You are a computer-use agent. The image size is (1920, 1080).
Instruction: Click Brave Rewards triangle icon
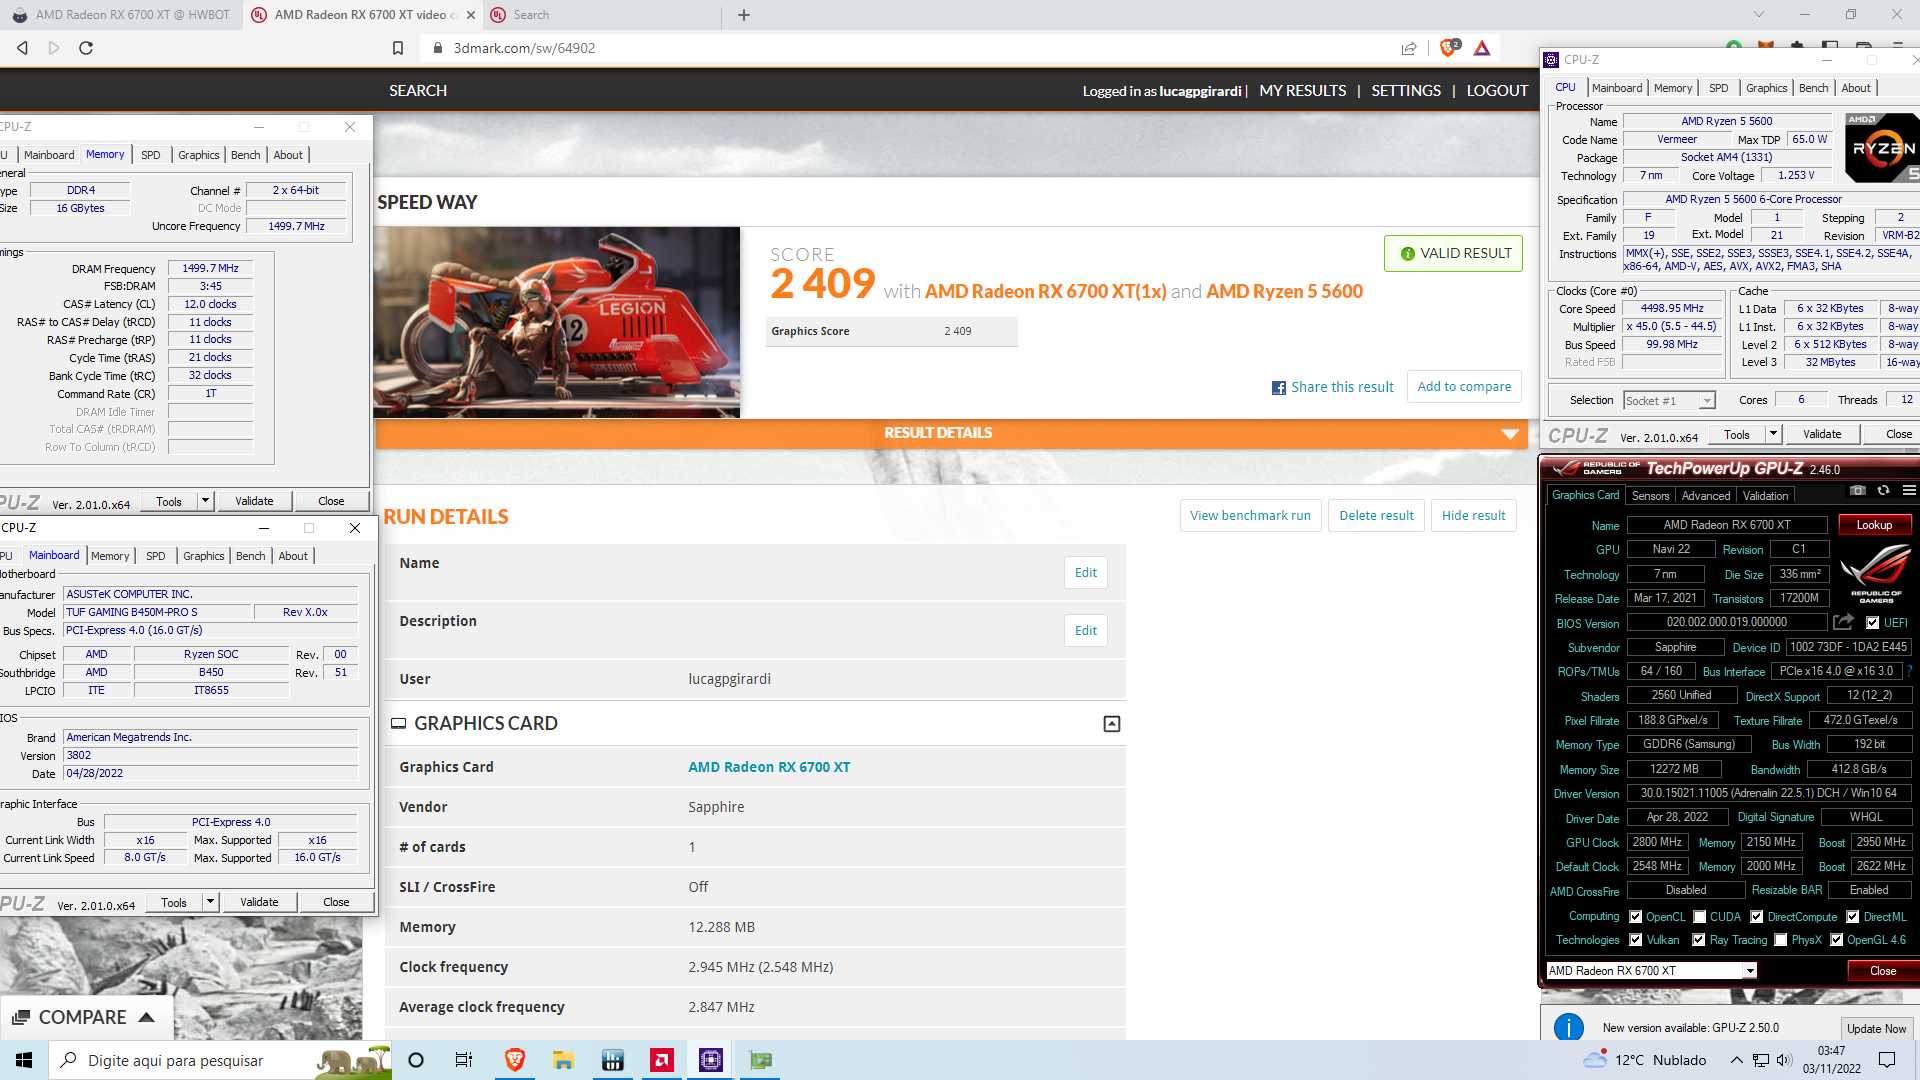pos(1482,48)
